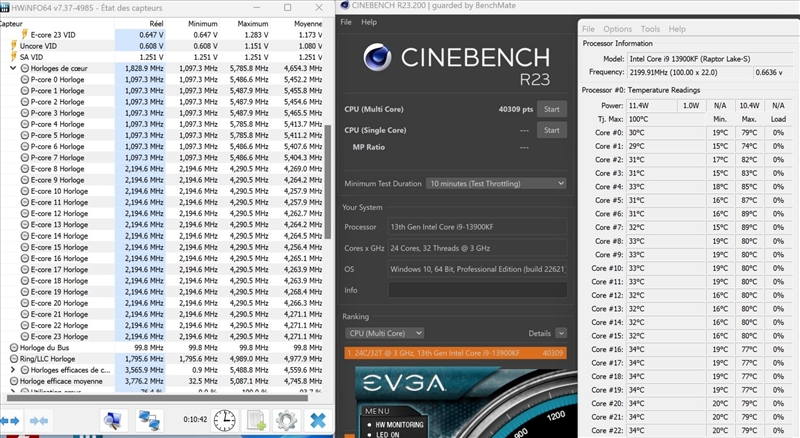Click the Cinebench title bar sphere icon
The width and height of the screenshot is (800, 438).
[344, 5]
